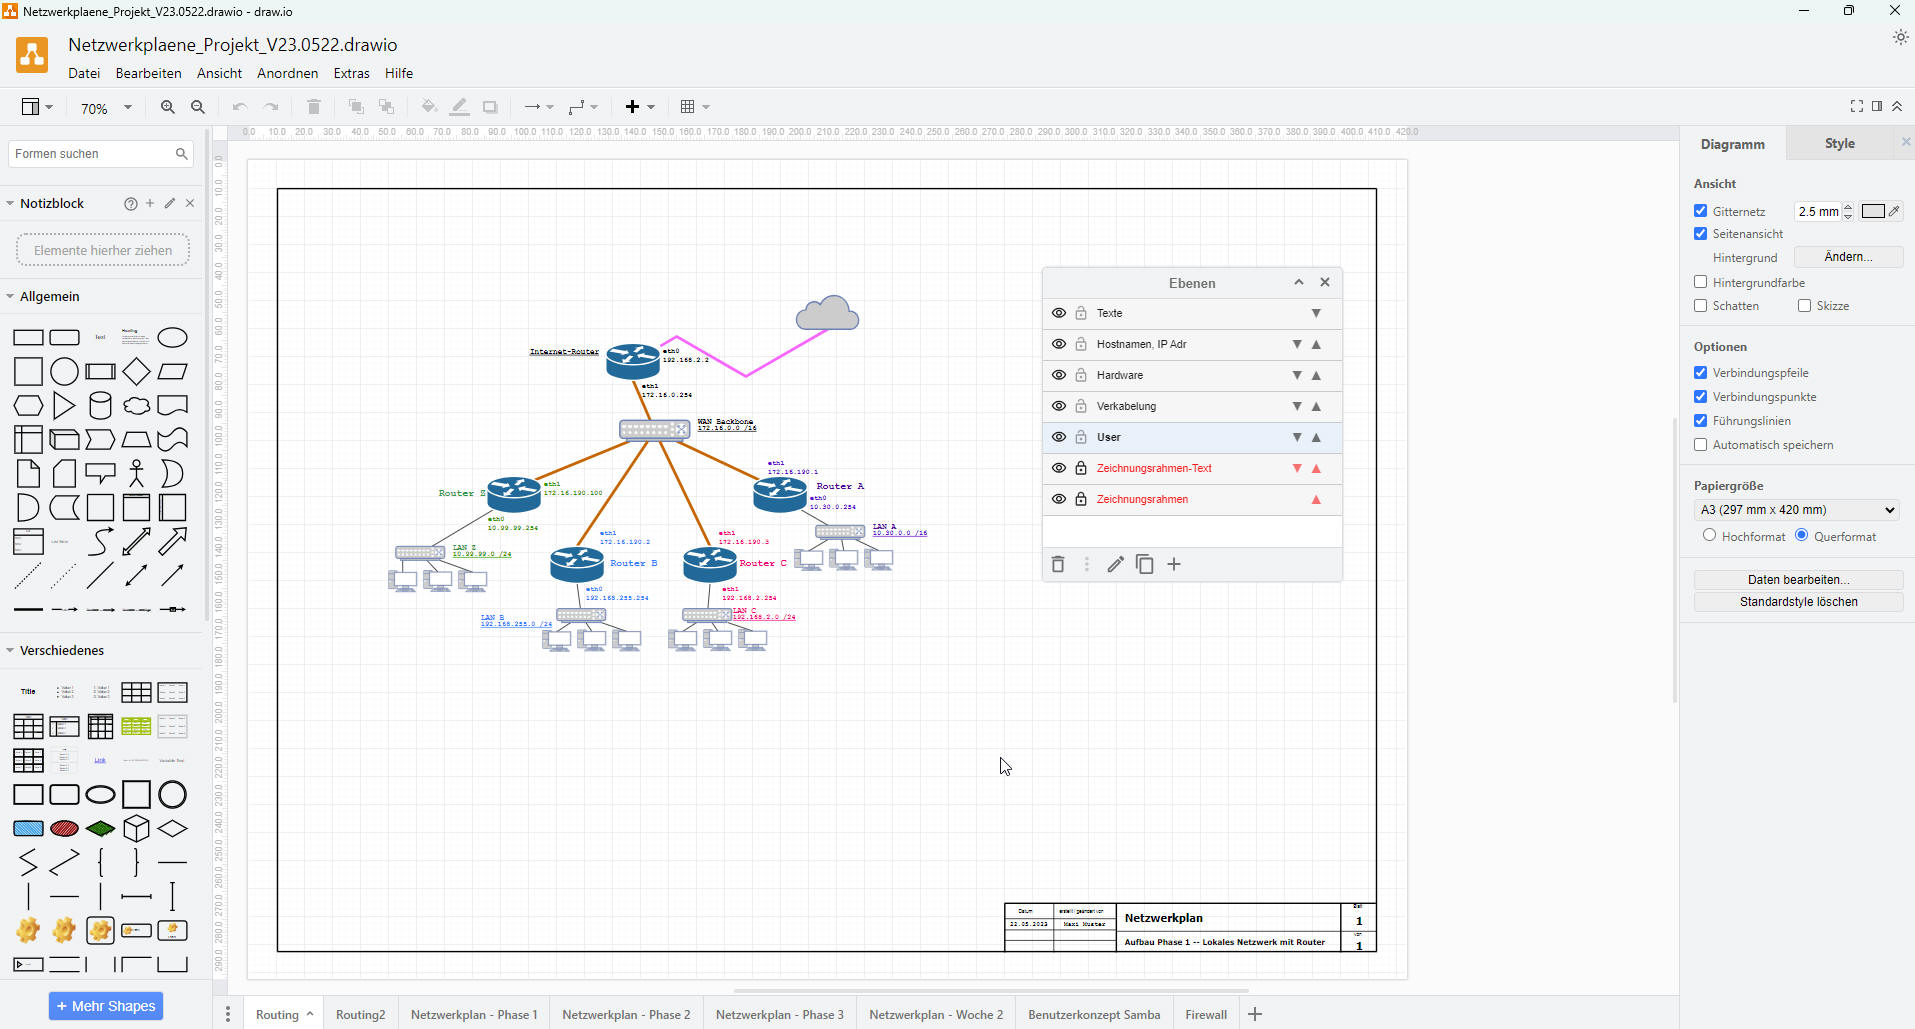This screenshot has width=1915, height=1029.
Task: Open the waypoint style dropdown
Action: 583,107
